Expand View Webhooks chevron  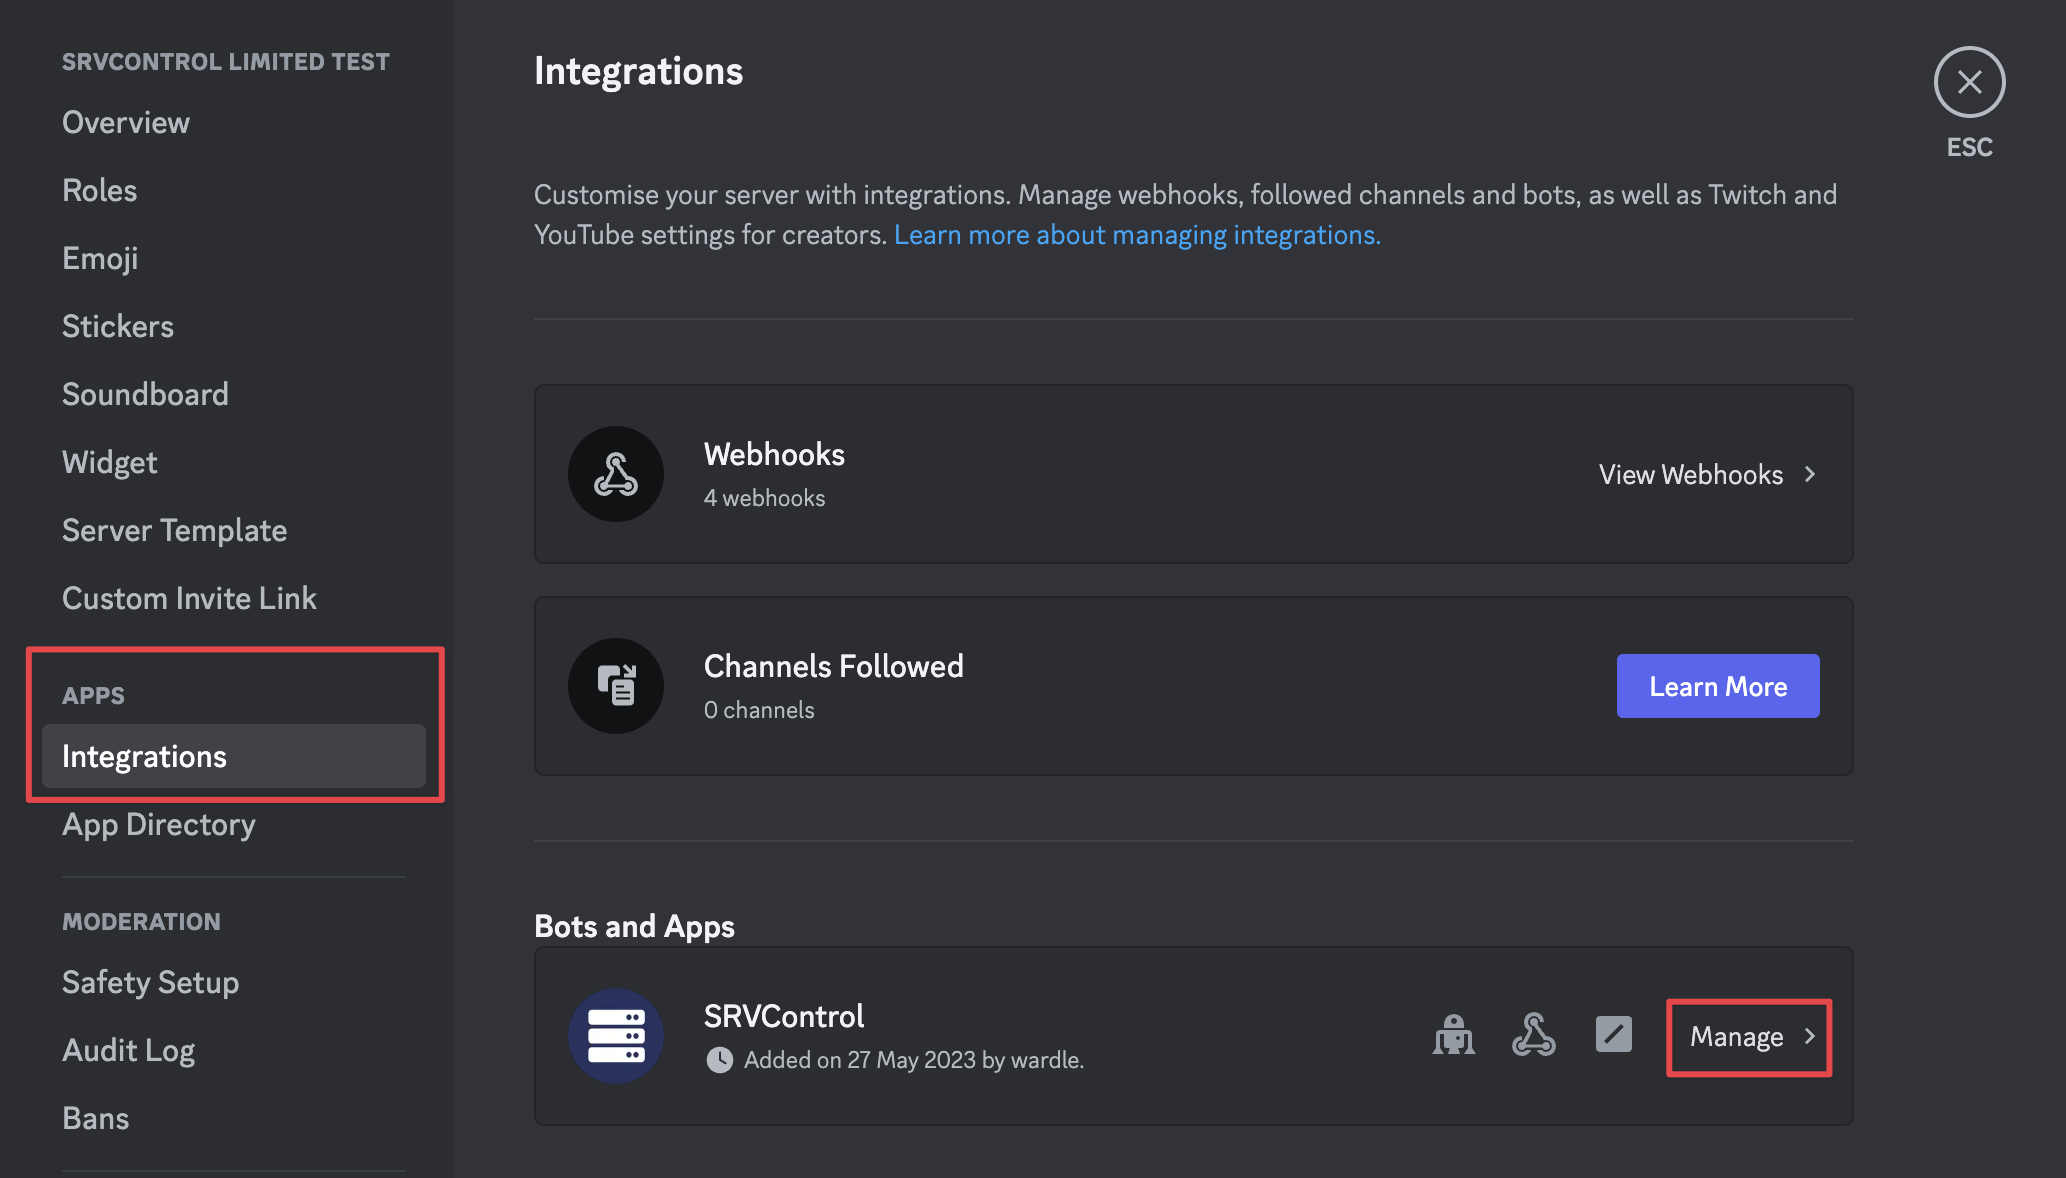[x=1809, y=474]
